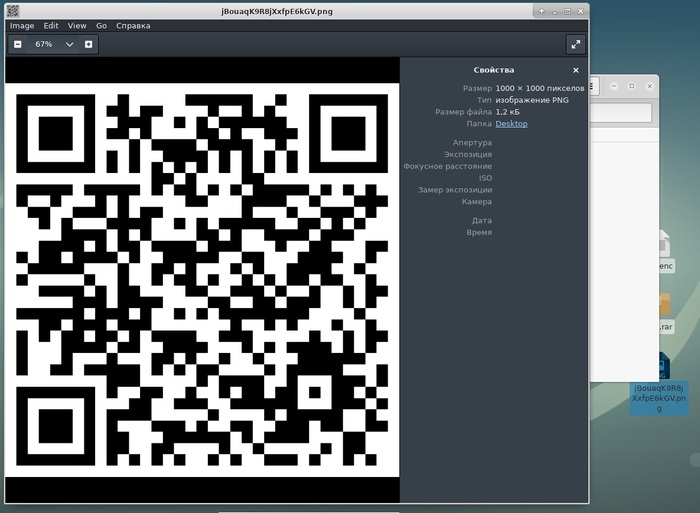
Task: Zoom in using the plus button
Action: [x=89, y=44]
